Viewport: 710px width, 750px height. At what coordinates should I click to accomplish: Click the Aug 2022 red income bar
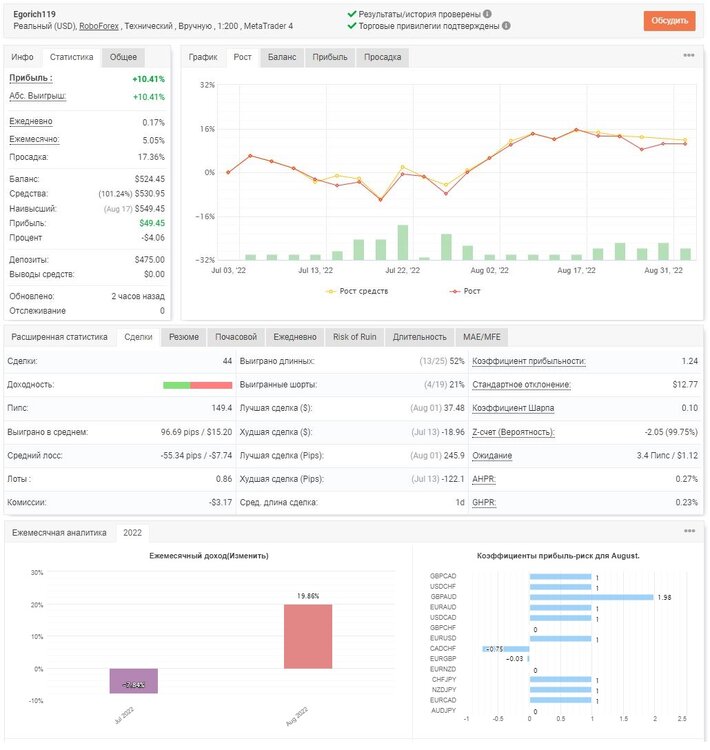[x=308, y=637]
